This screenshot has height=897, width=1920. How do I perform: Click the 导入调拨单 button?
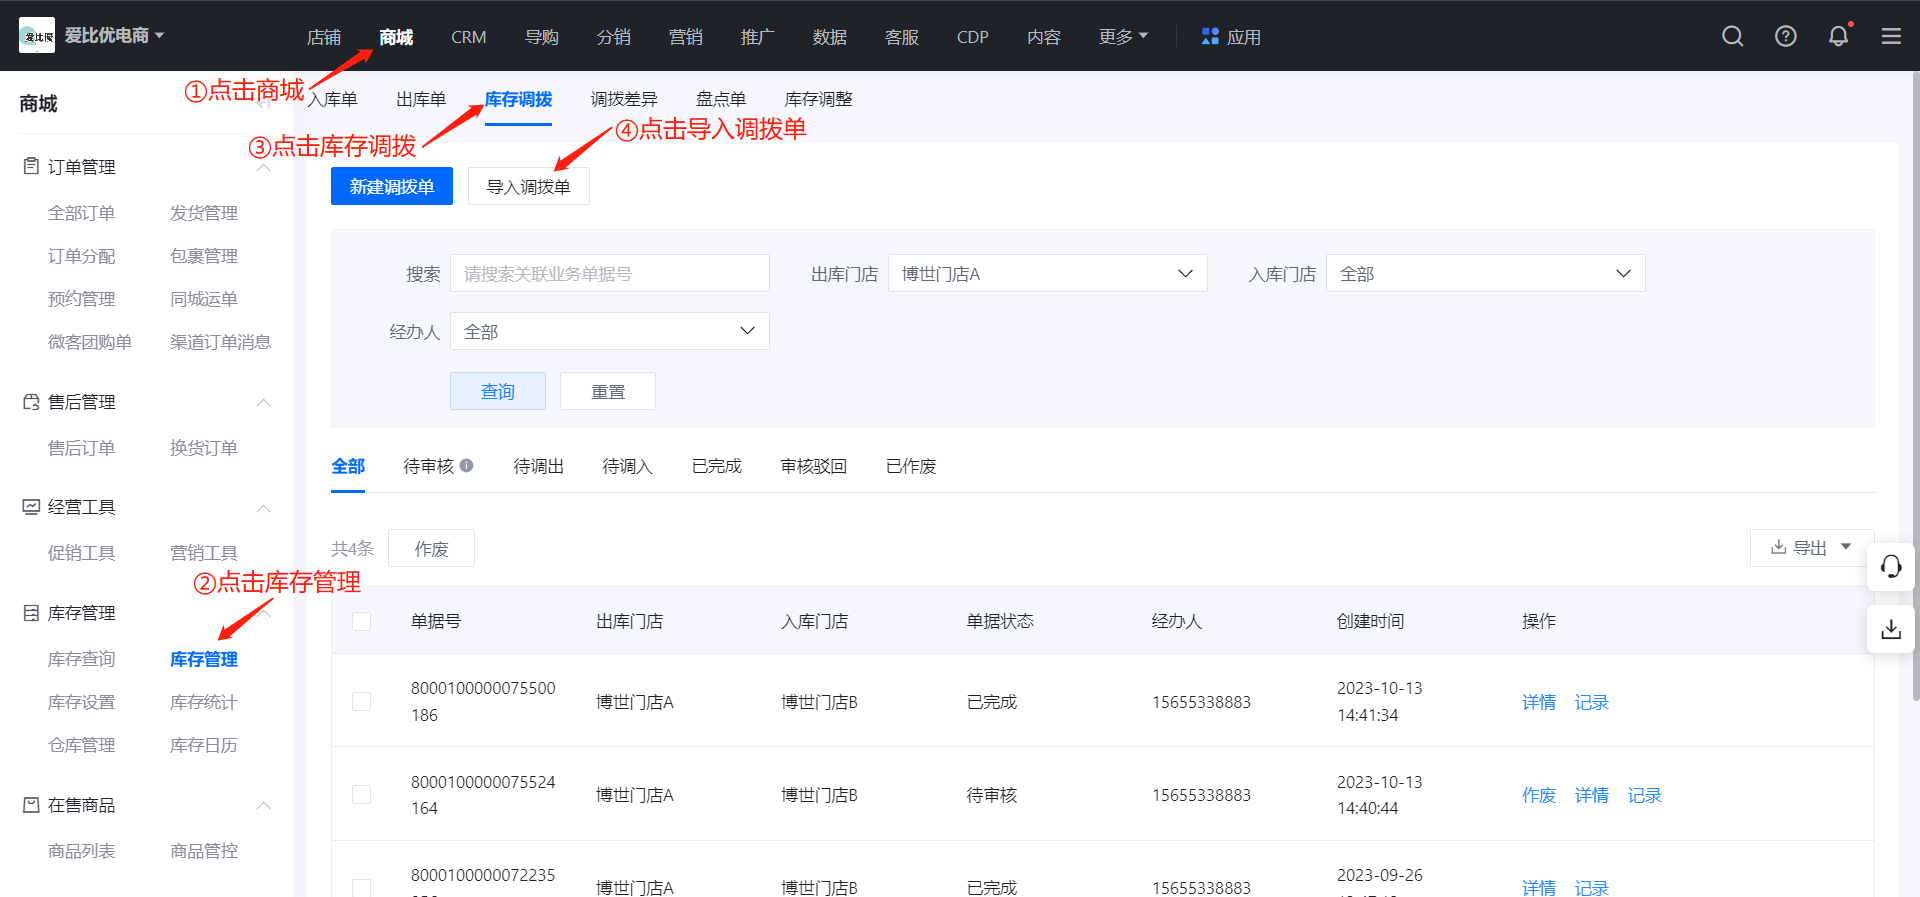(529, 186)
